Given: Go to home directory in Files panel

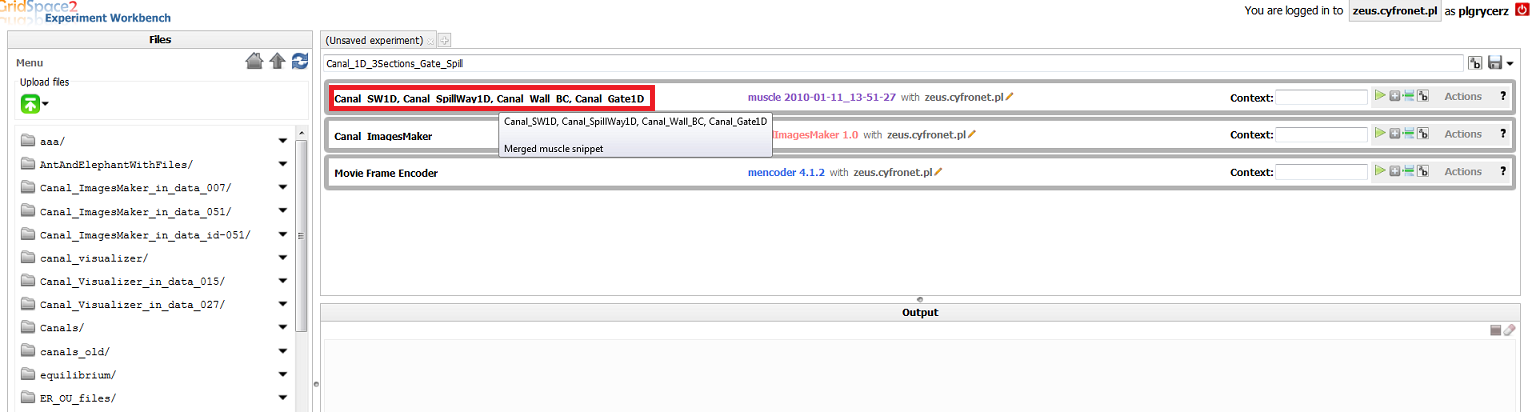Looking at the screenshot, I should [254, 62].
